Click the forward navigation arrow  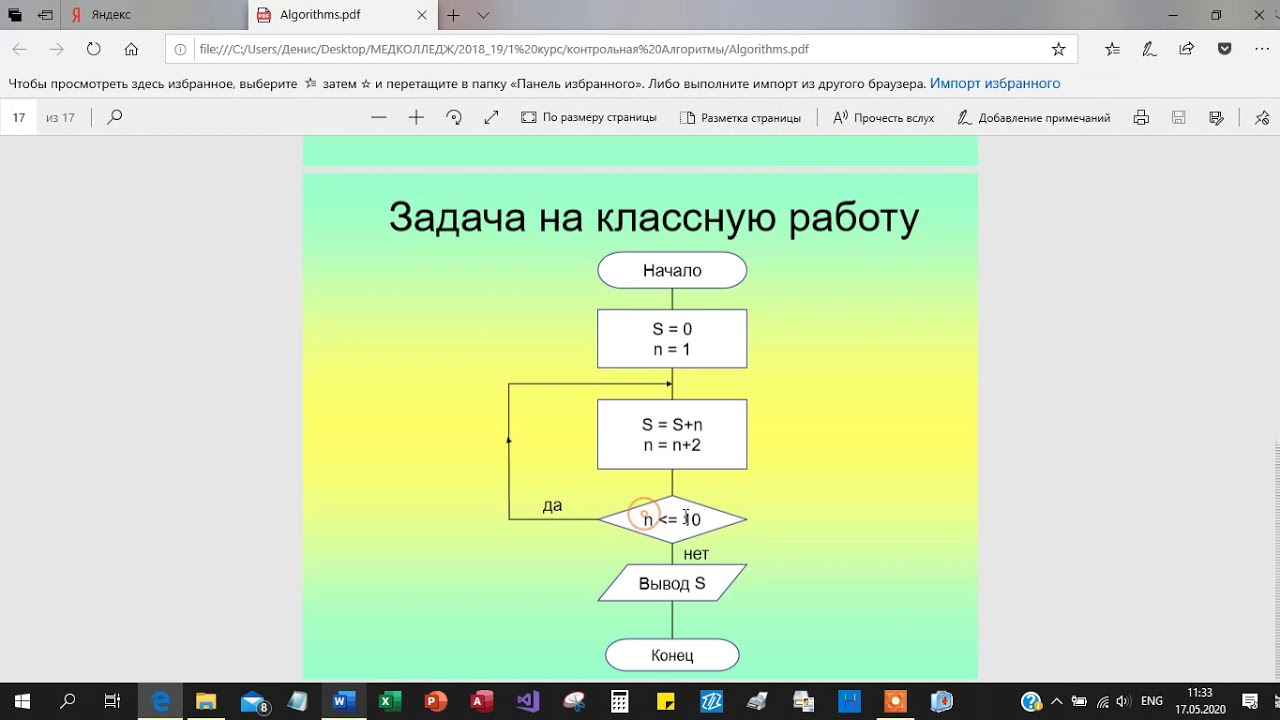coord(56,49)
